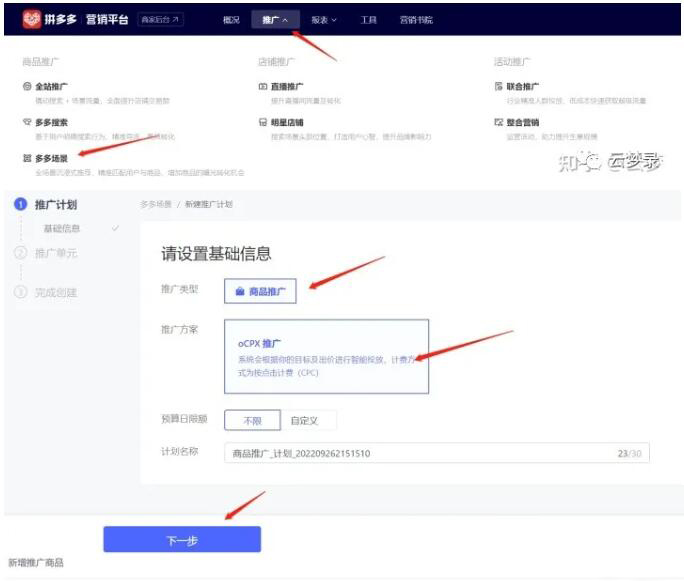Click the shopping bag icon in 商品推广
684x581 pixels.
(240, 291)
